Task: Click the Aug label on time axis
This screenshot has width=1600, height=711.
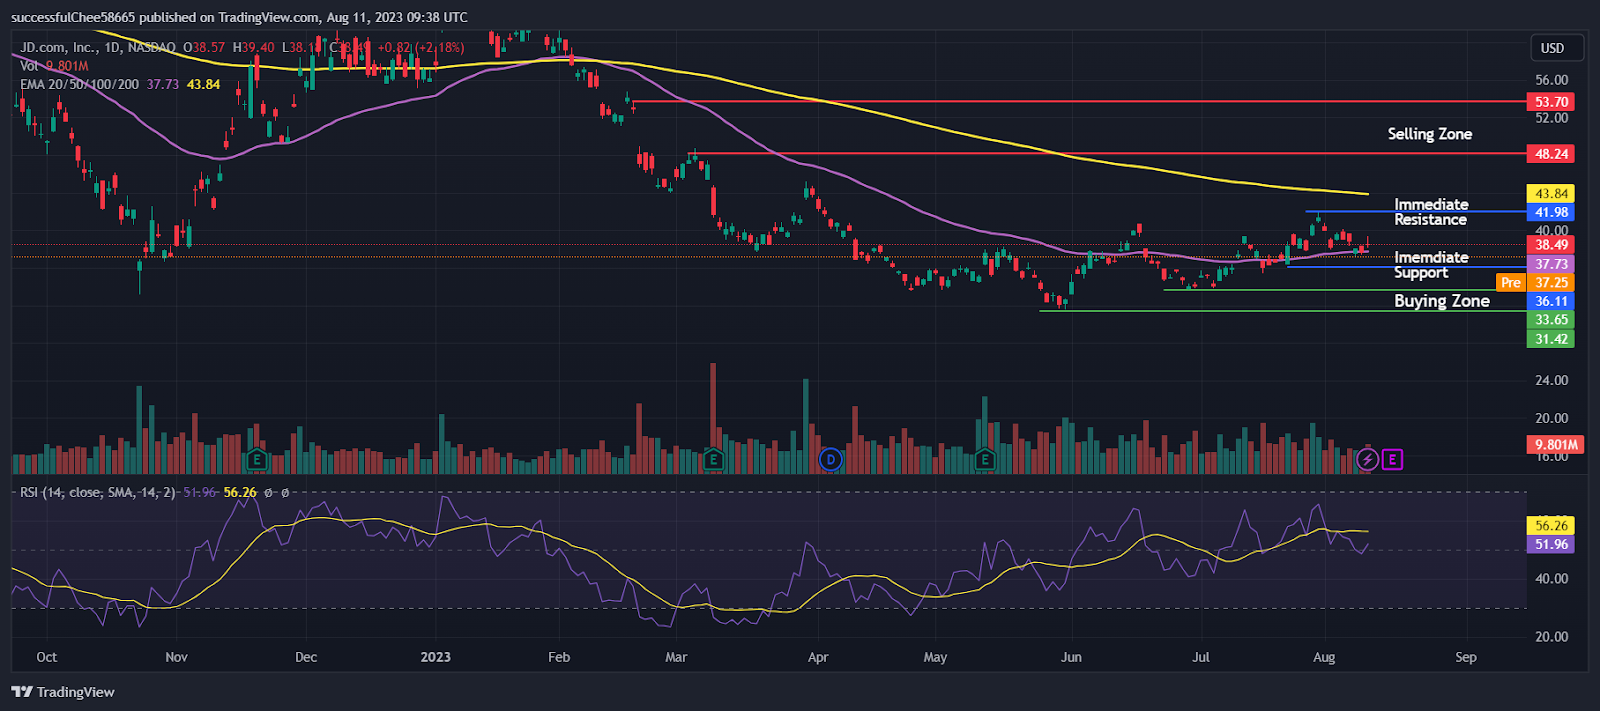Action: click(x=1324, y=657)
